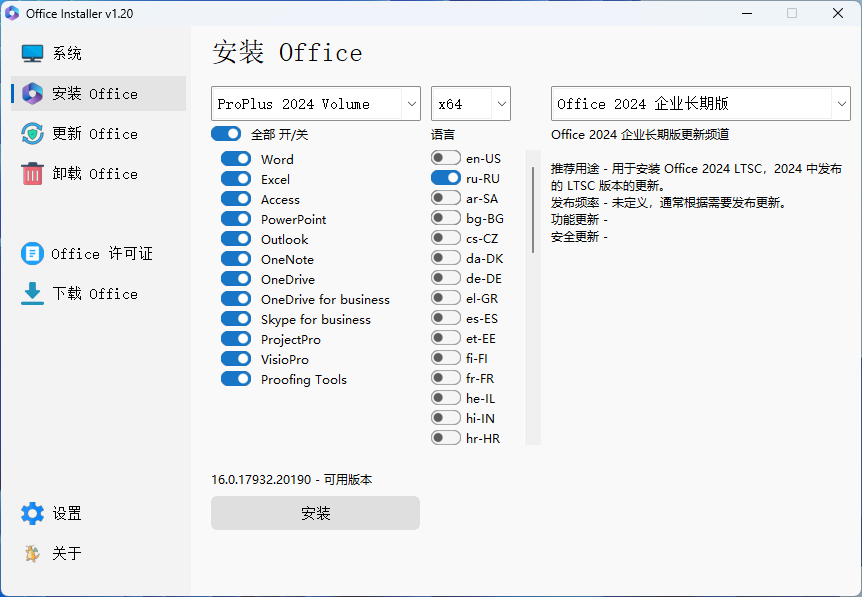Turn on hi-IN language

(446, 418)
